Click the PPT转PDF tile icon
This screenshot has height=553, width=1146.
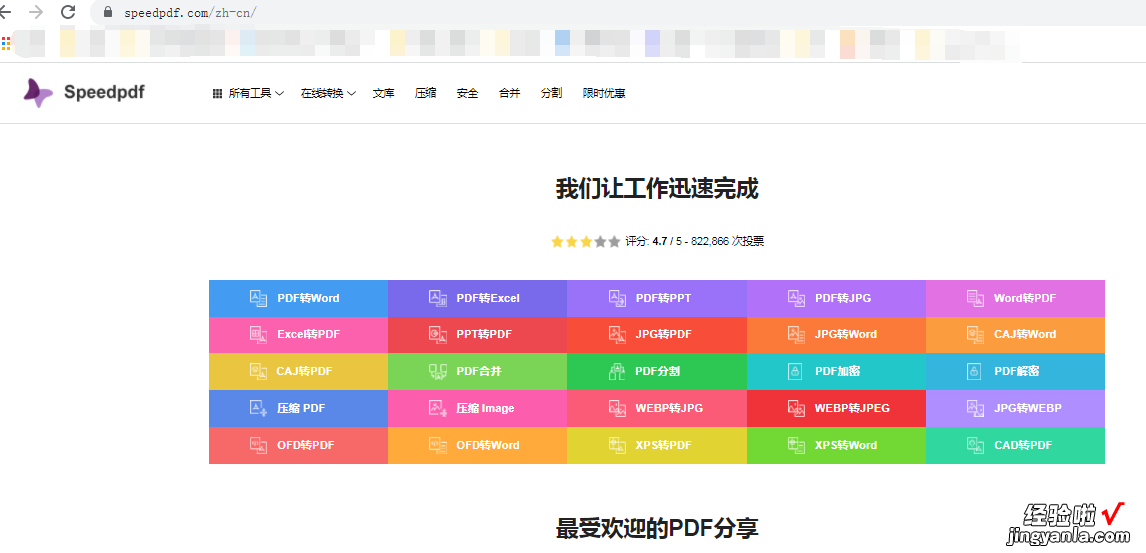click(438, 335)
